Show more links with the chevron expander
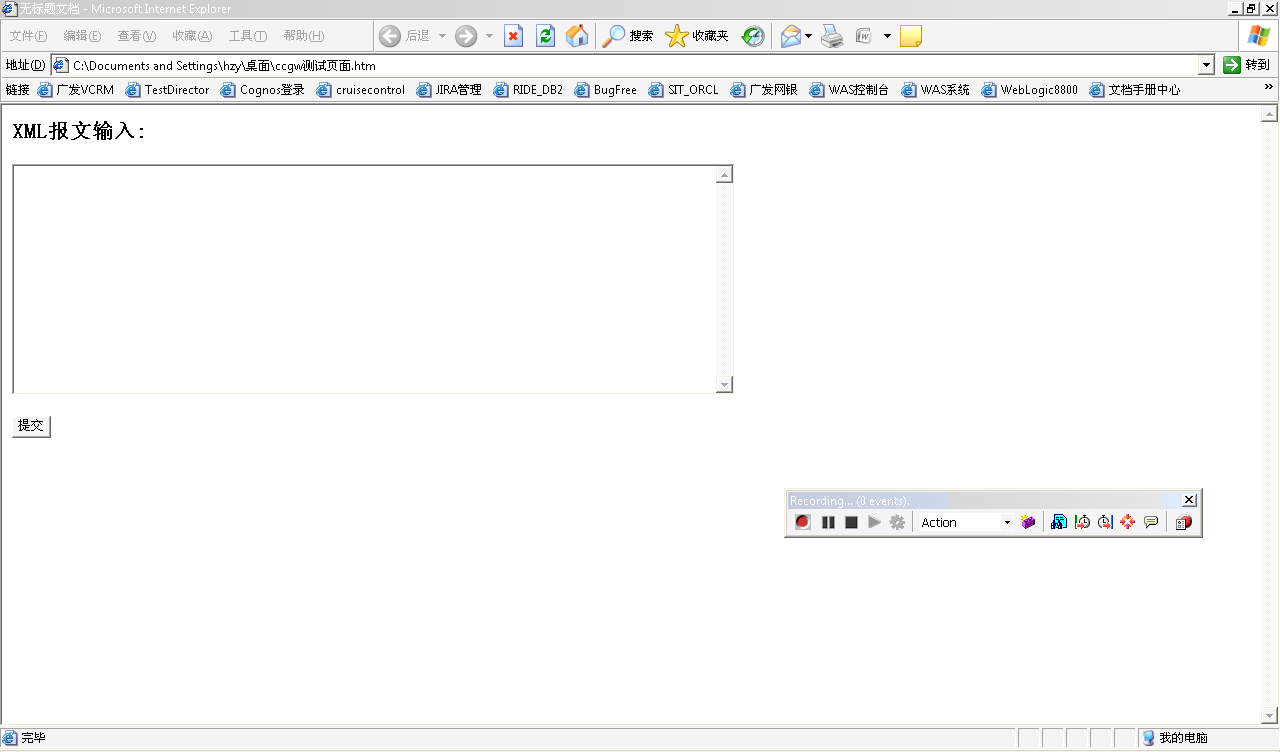 pos(1269,88)
